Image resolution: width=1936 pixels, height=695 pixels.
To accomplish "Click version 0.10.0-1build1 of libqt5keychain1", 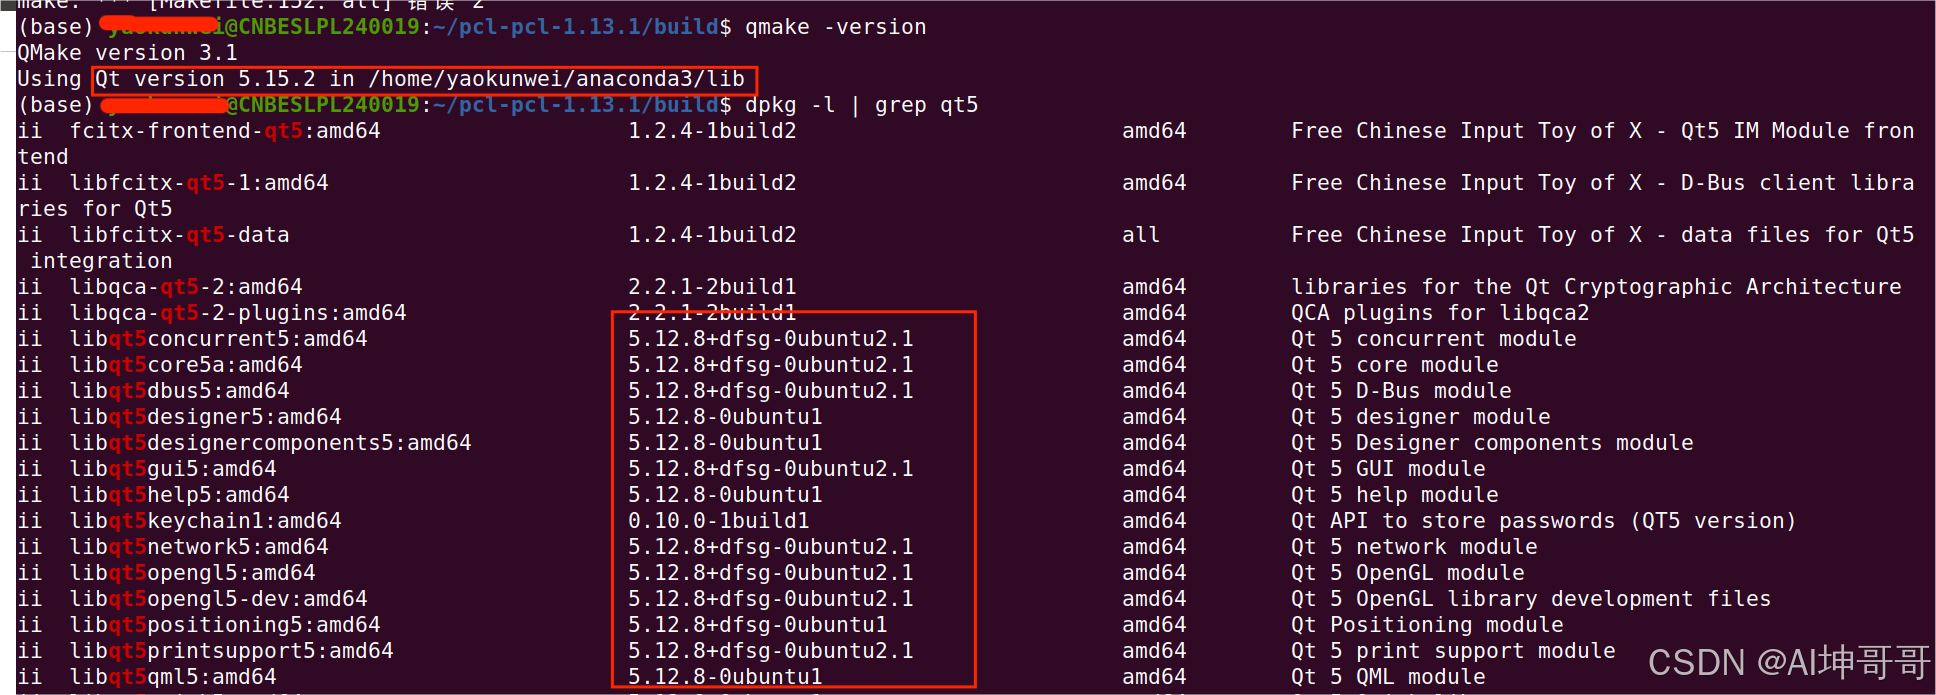I will pyautogui.click(x=719, y=521).
